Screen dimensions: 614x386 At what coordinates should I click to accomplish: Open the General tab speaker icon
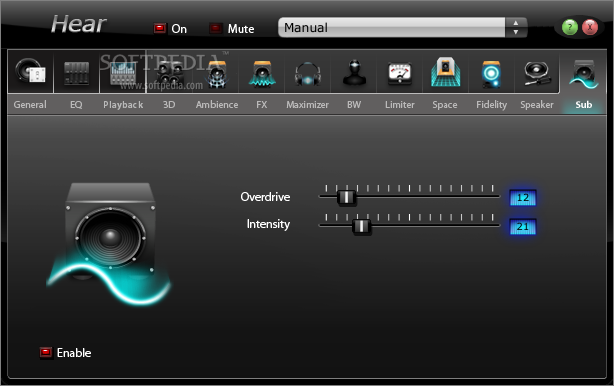[x=31, y=71]
